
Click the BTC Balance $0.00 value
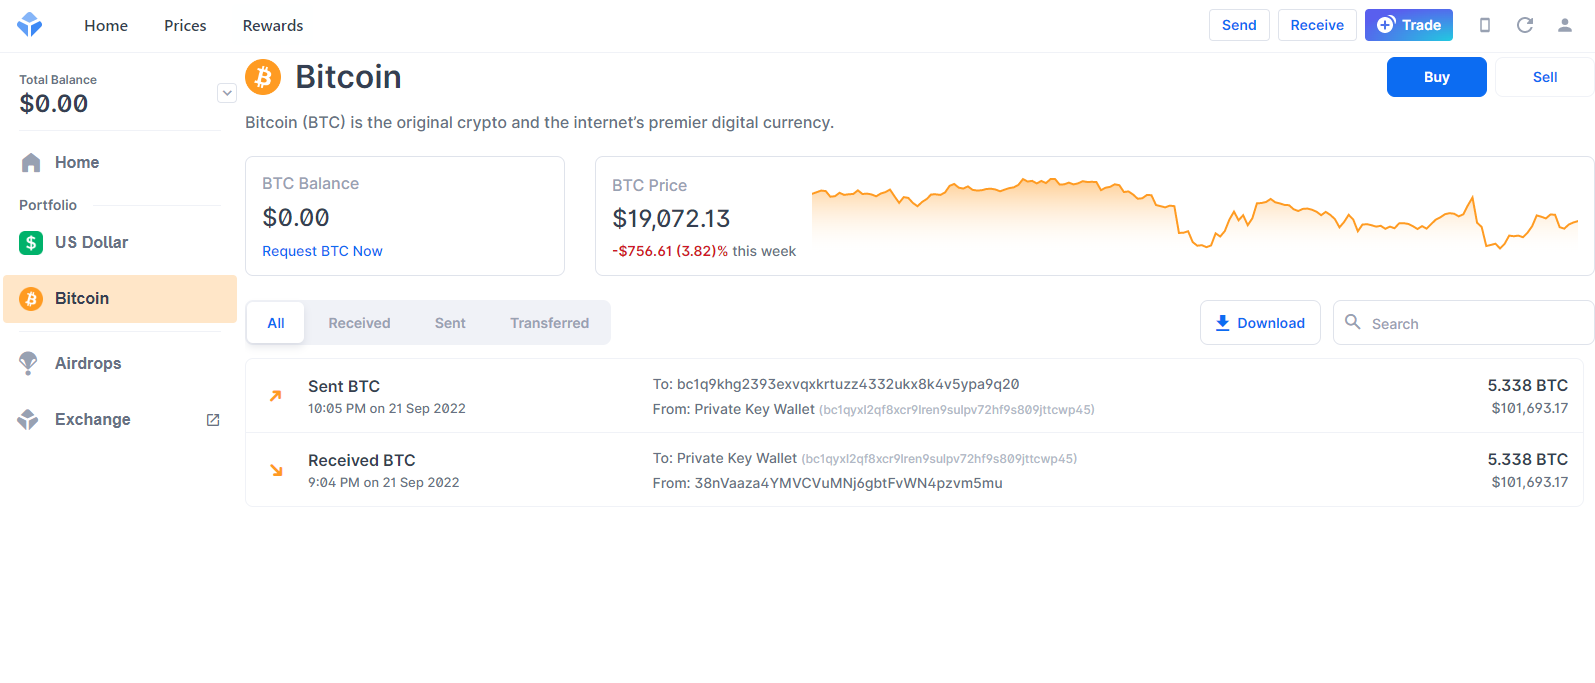(296, 217)
